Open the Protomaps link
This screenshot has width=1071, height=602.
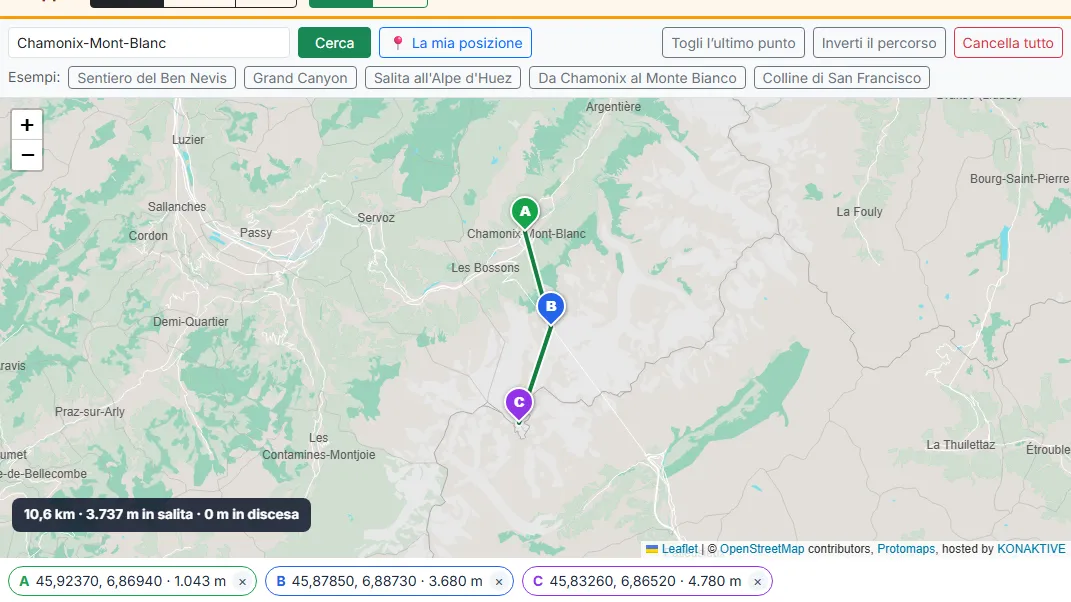point(906,549)
